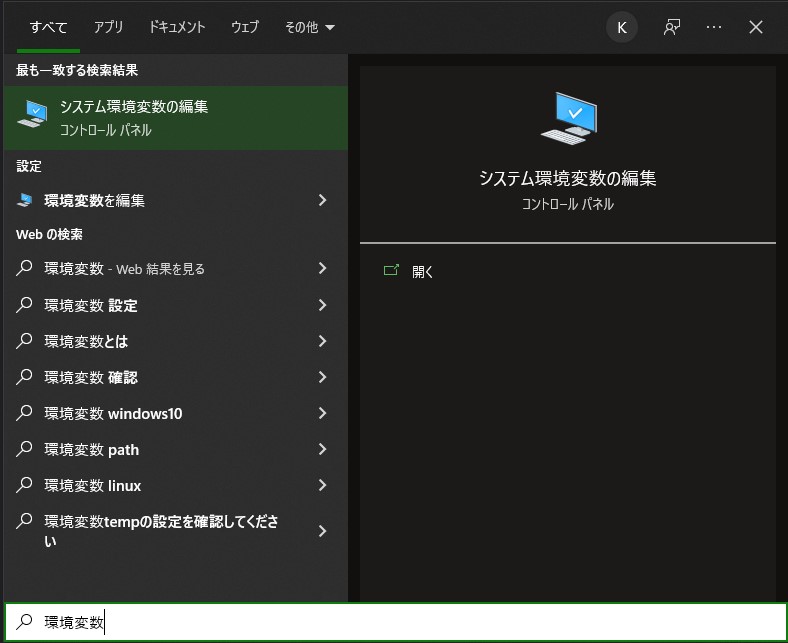Image resolution: width=788 pixels, height=643 pixels.
Task: Click the small icon beside 環境変数を編集
Action: pyautogui.click(x=24, y=200)
